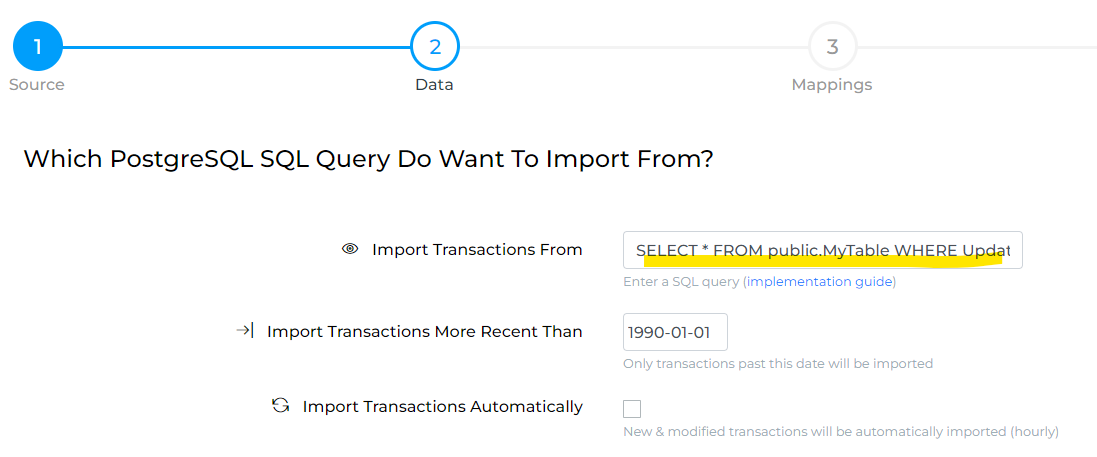The width and height of the screenshot is (1097, 457).
Task: Click the hourly auto-import helper text
Action: pos(841,432)
